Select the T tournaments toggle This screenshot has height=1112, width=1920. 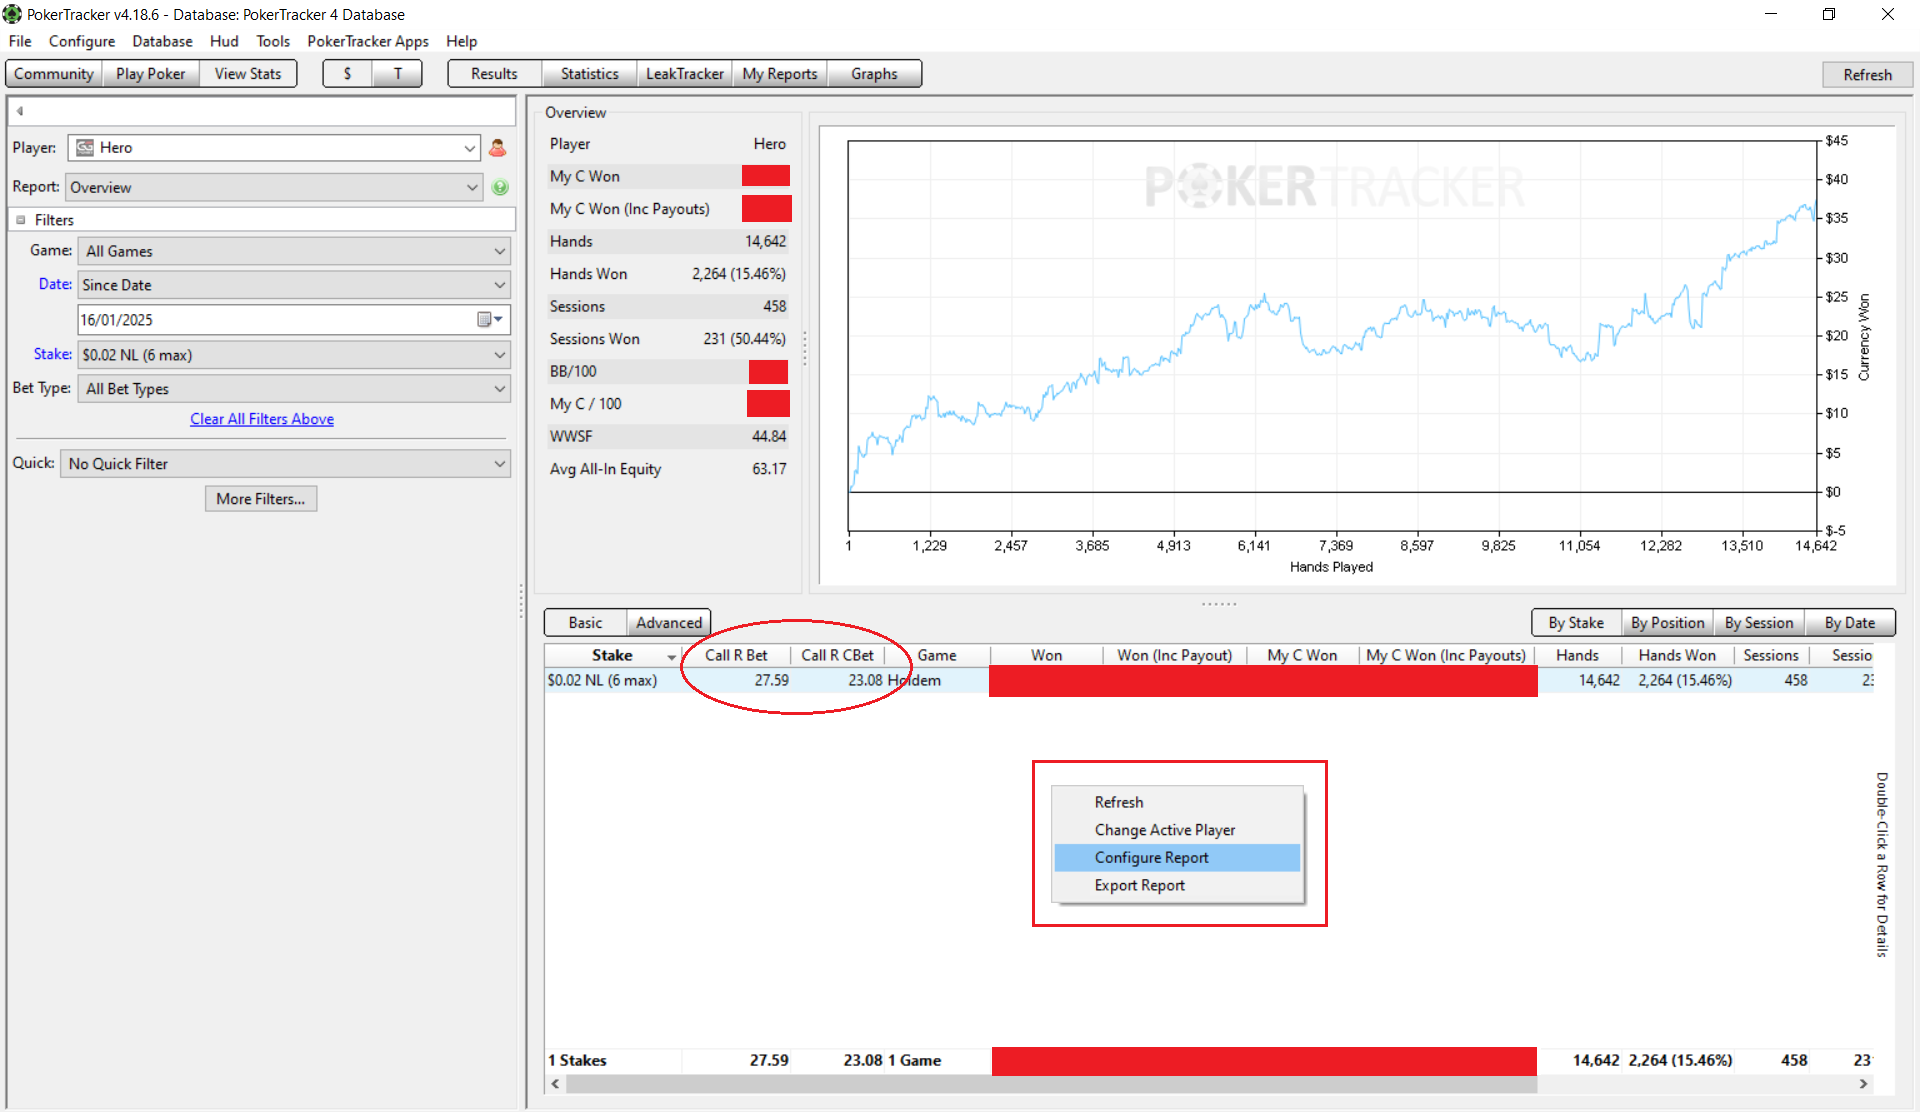pos(397,74)
